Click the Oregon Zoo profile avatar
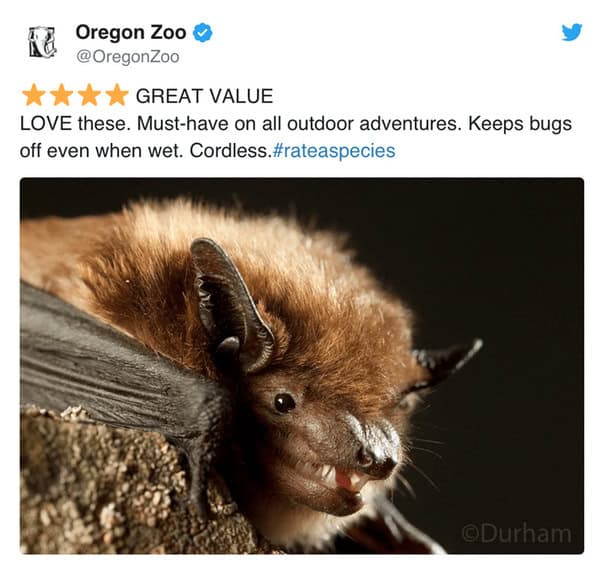The image size is (599, 565). click(43, 42)
